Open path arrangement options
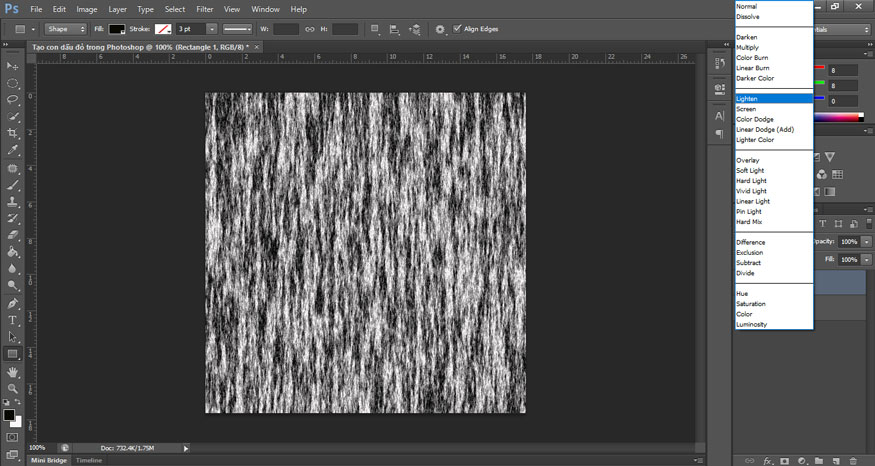The image size is (875, 466). click(x=415, y=29)
